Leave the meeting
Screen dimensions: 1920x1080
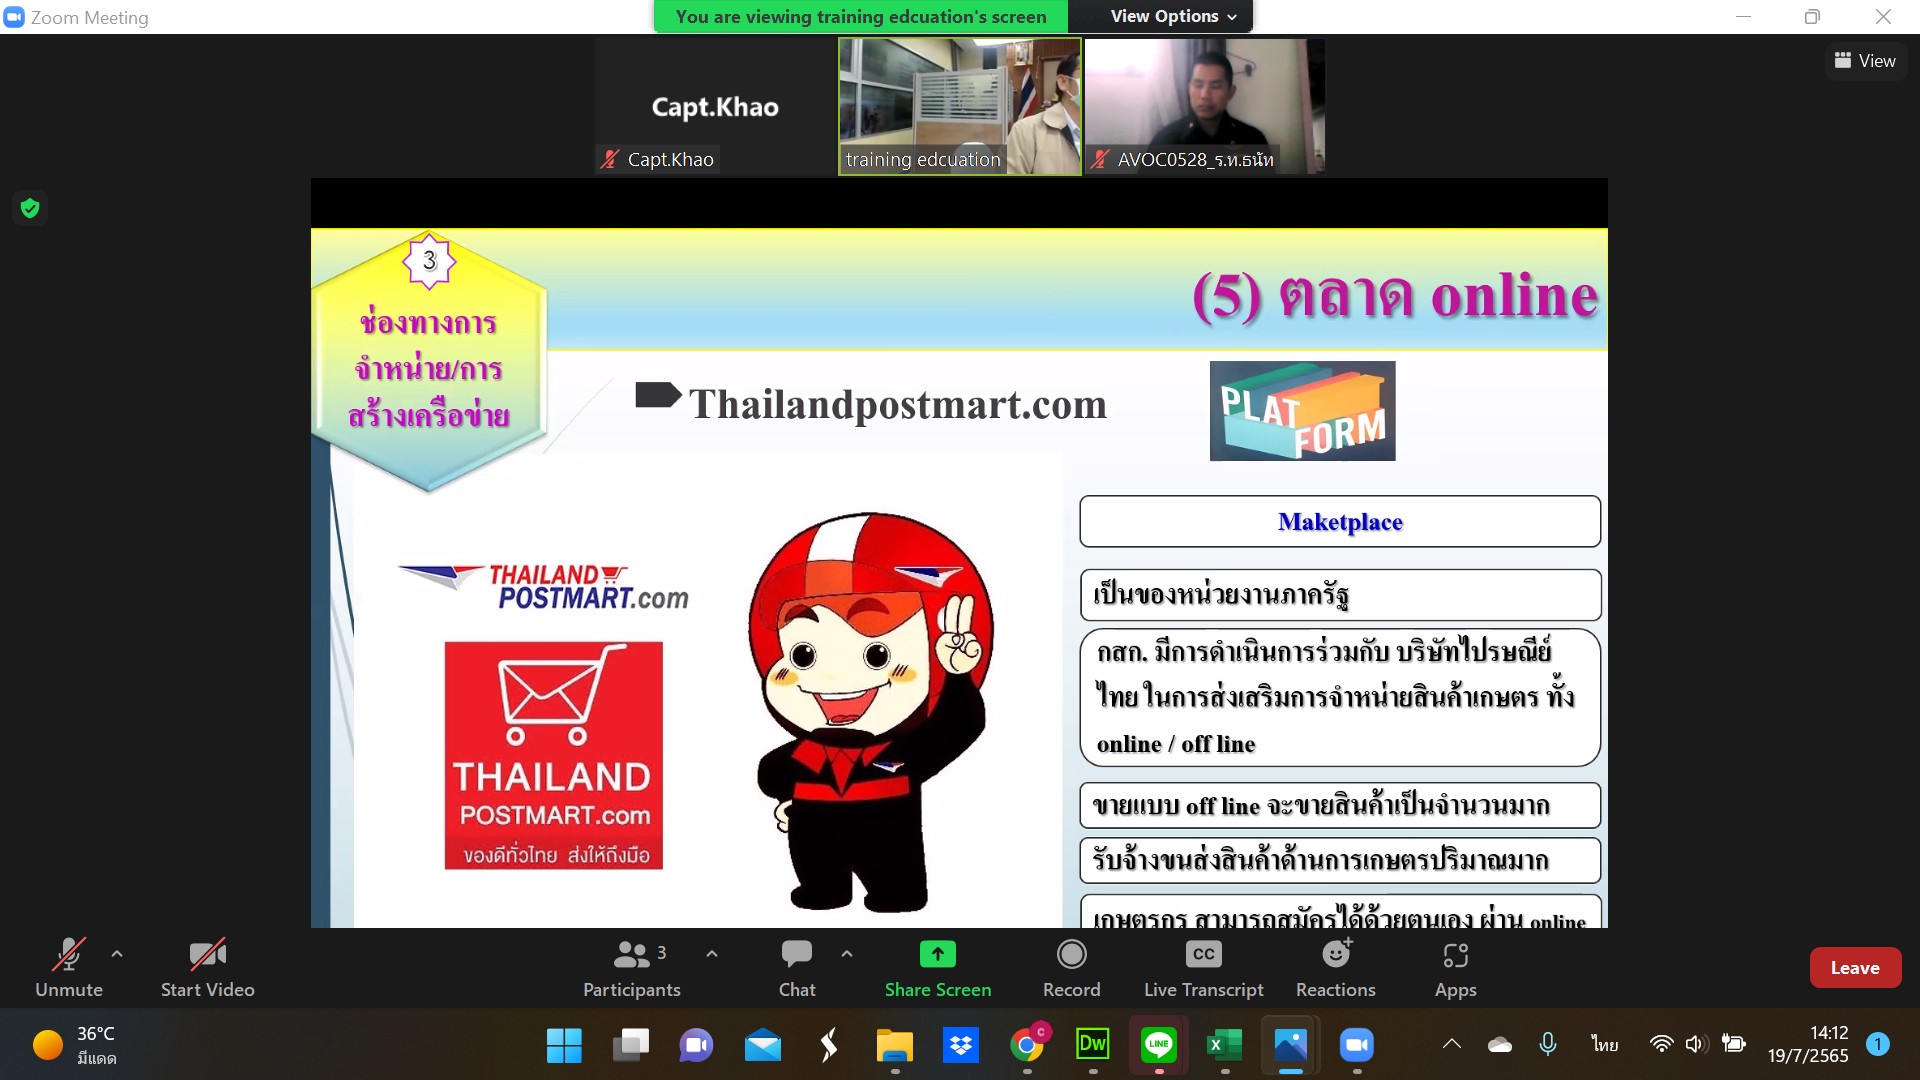pyautogui.click(x=1855, y=967)
